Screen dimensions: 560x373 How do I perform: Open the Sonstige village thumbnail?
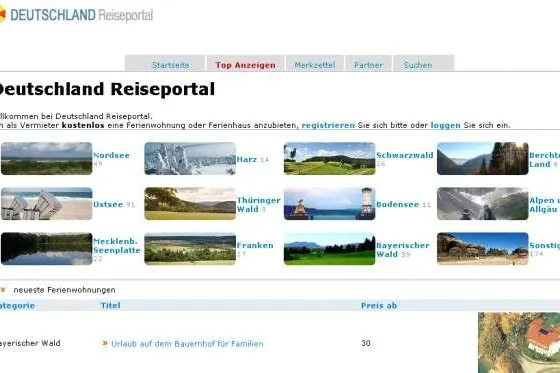click(482, 249)
